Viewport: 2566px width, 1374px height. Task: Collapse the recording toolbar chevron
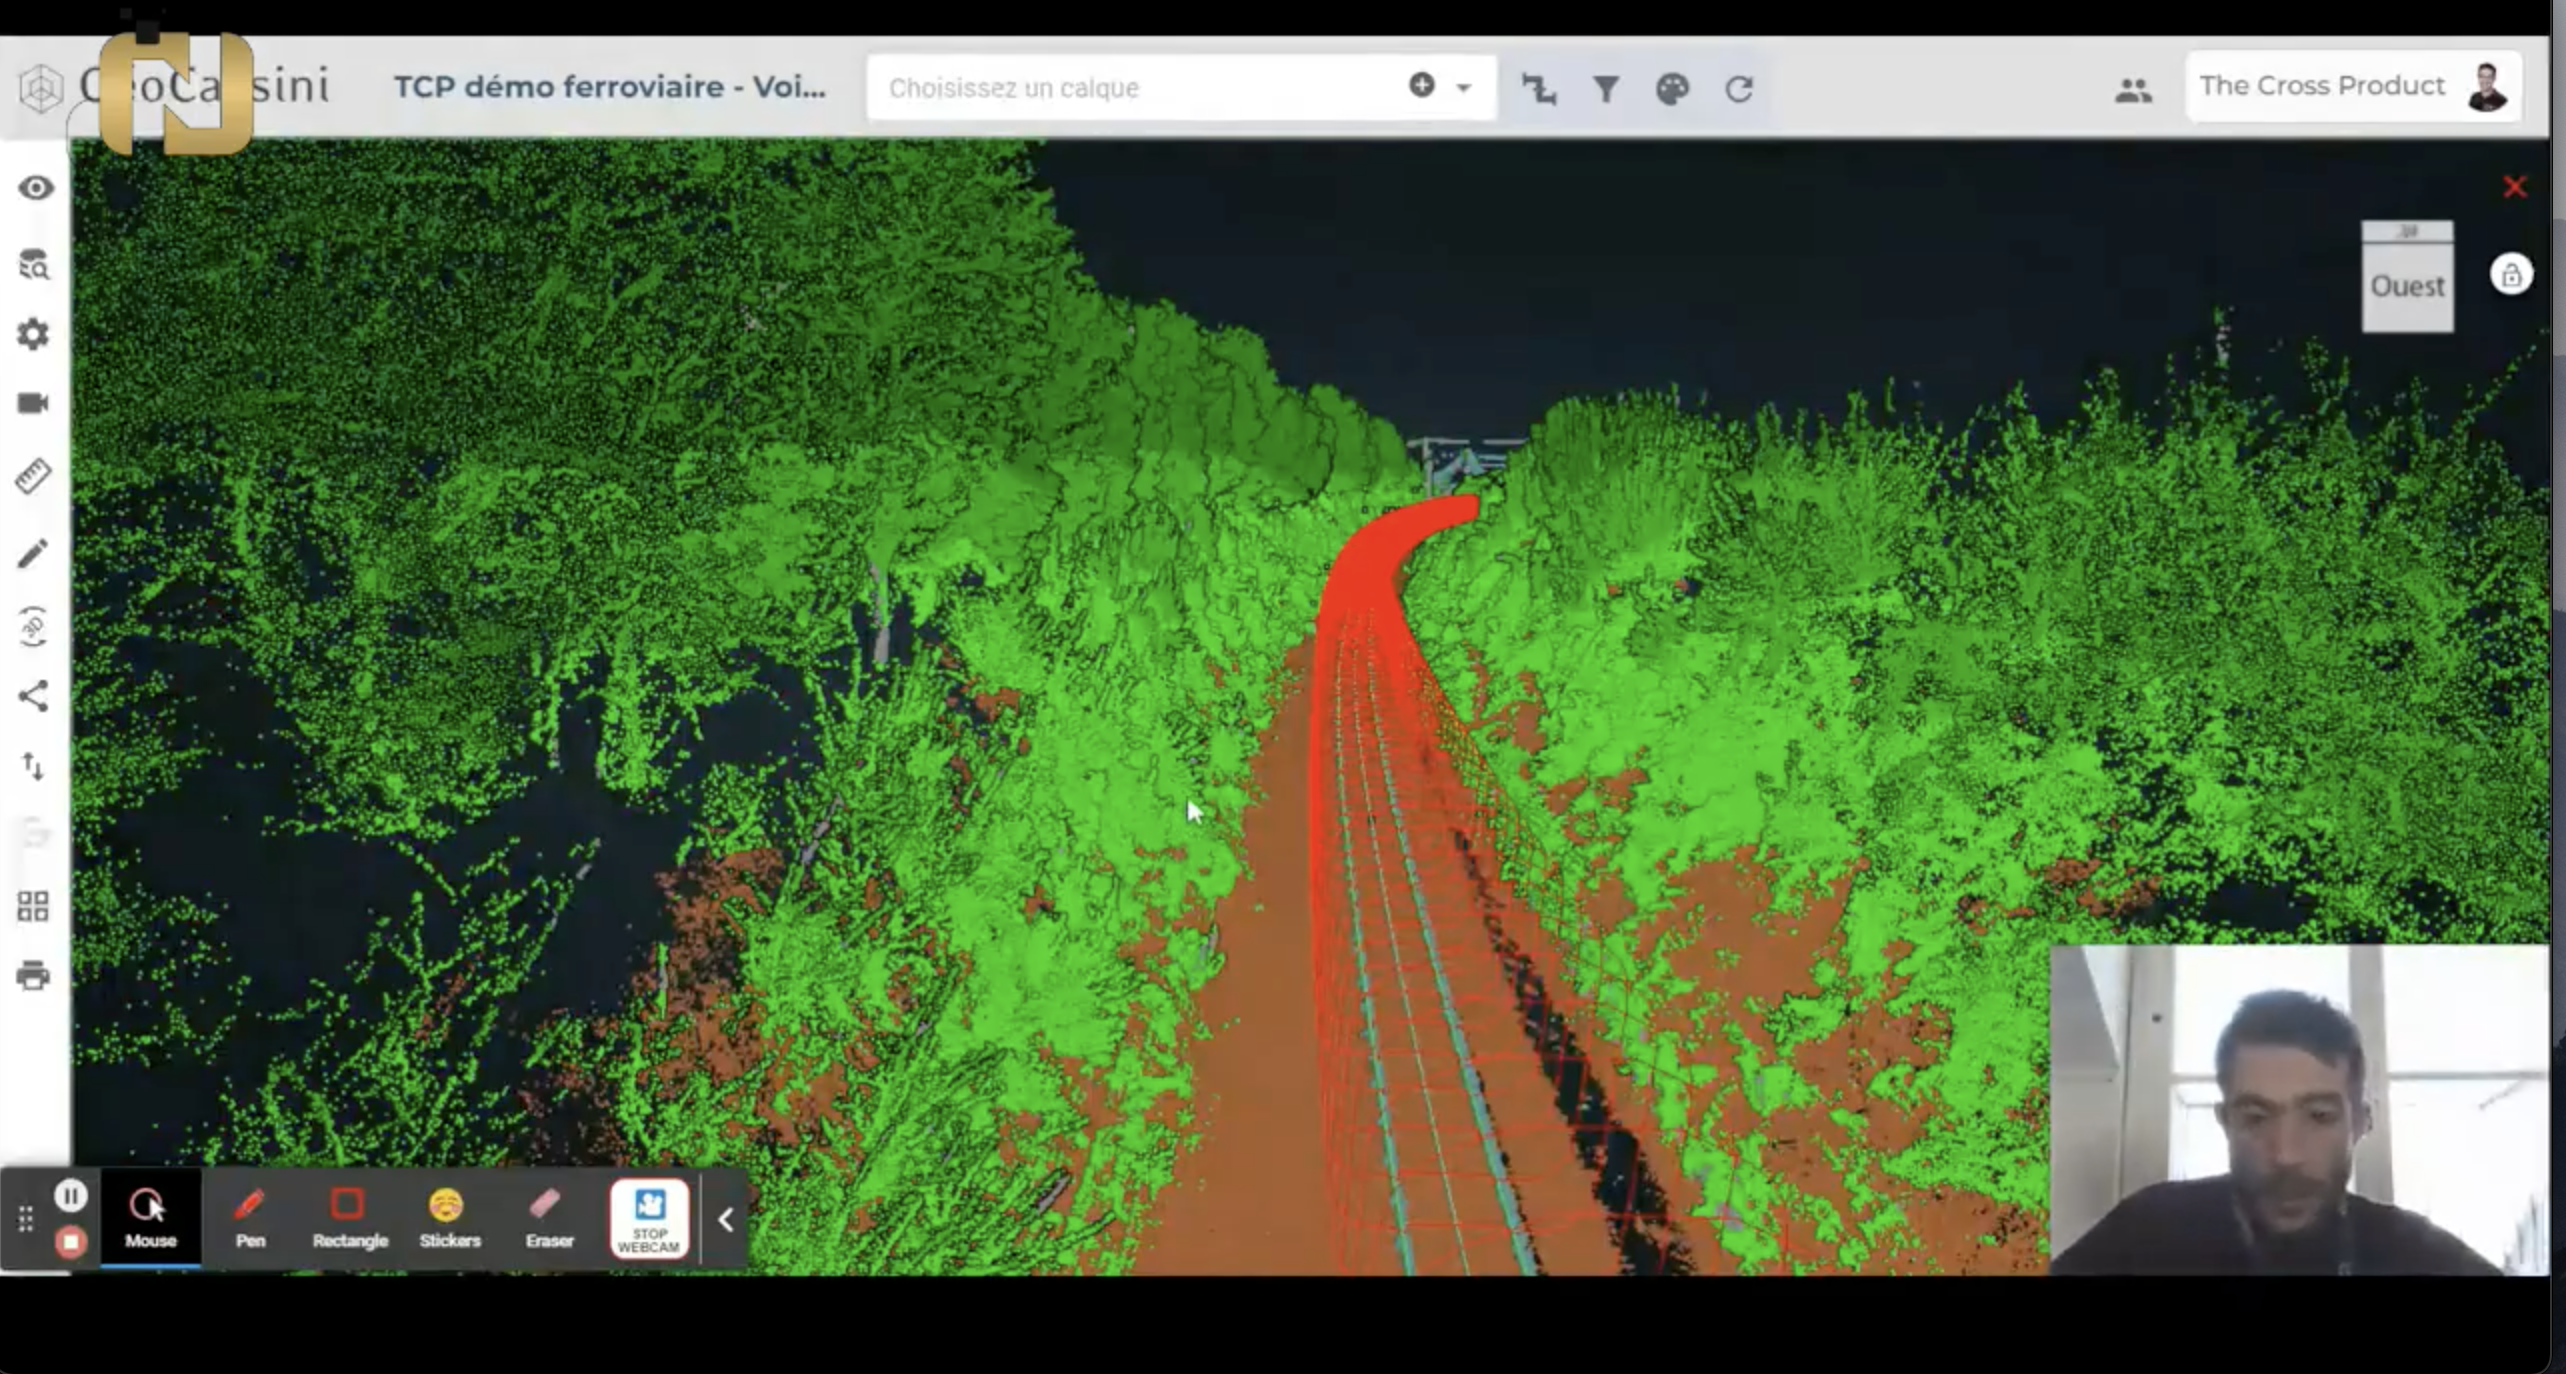[726, 1219]
